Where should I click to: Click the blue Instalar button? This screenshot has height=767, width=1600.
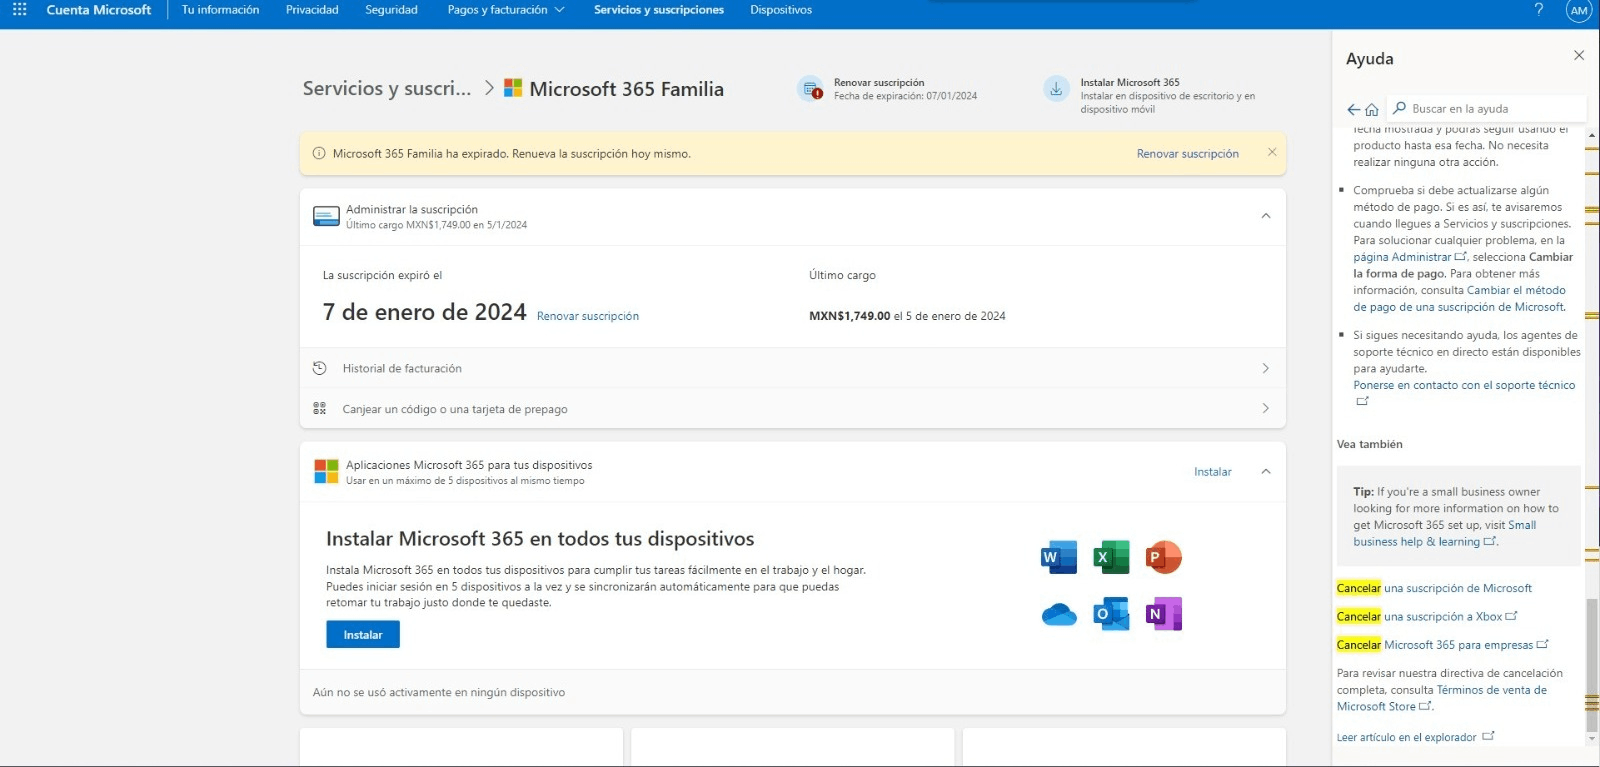tap(363, 634)
